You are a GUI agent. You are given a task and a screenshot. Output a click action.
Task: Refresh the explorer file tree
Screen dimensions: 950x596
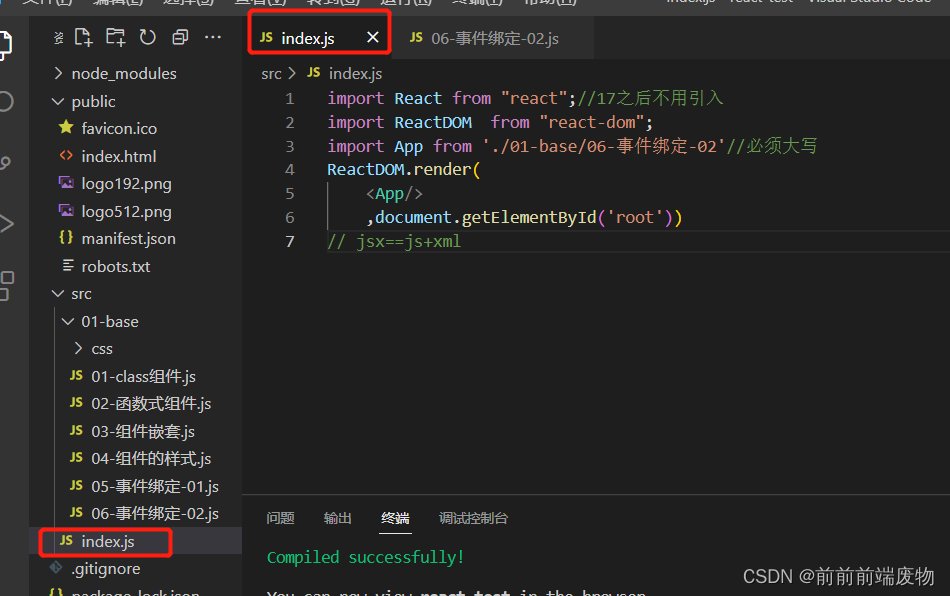147,38
